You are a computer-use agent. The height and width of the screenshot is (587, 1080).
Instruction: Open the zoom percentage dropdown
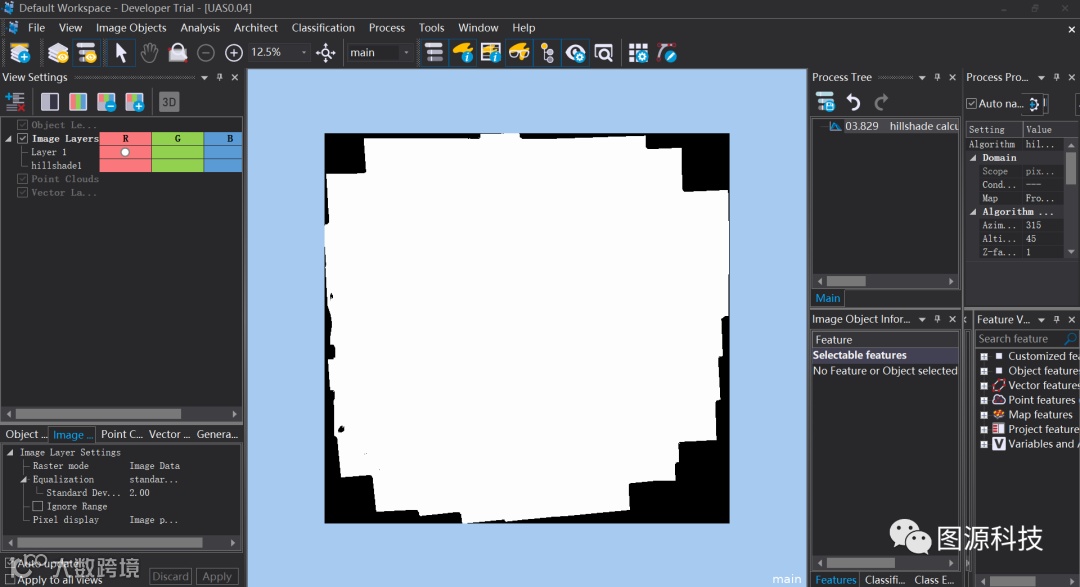point(304,52)
